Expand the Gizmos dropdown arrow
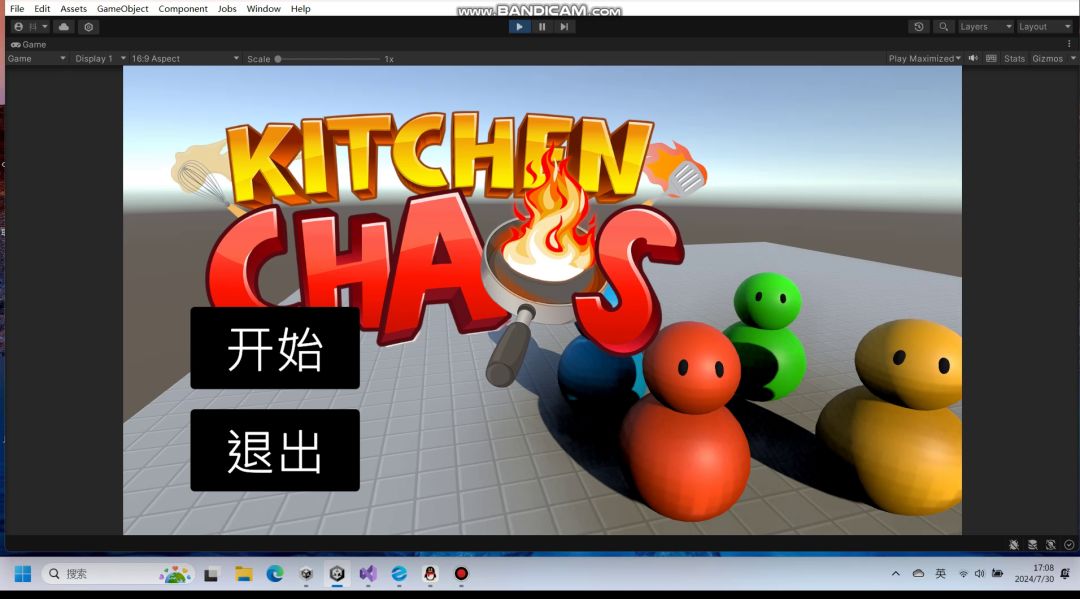Screen dimensions: 1080x599 [x=1073, y=59]
